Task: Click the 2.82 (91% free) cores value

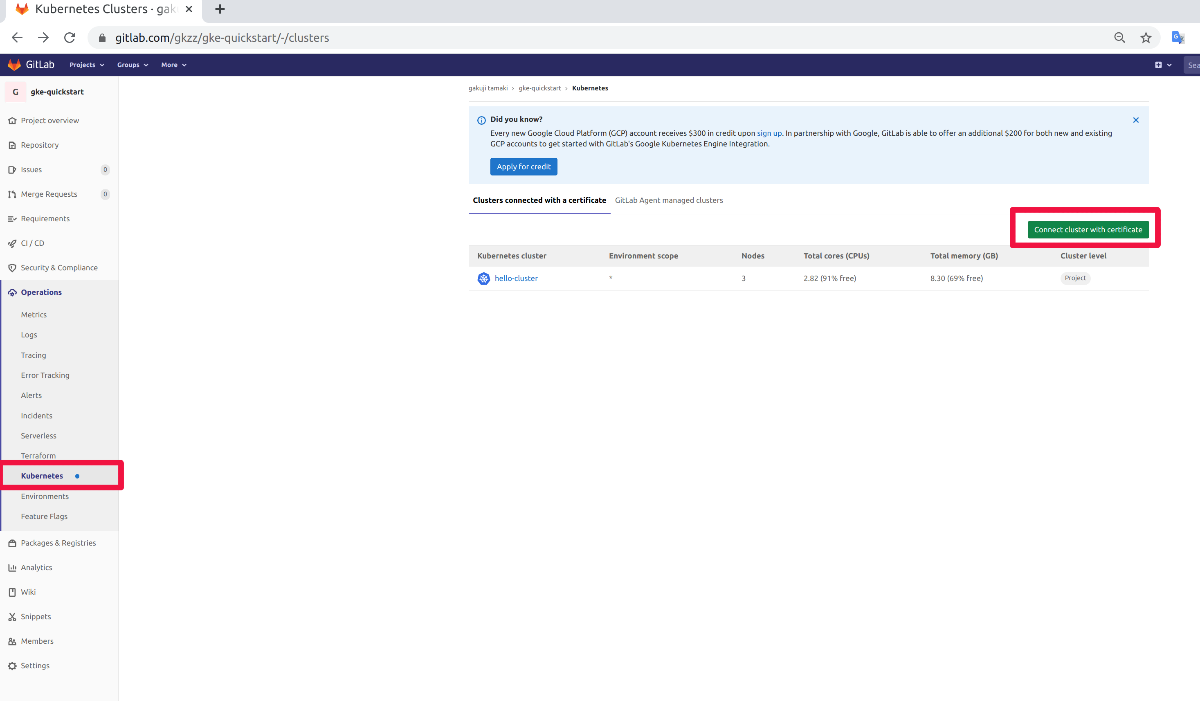Action: coord(830,278)
